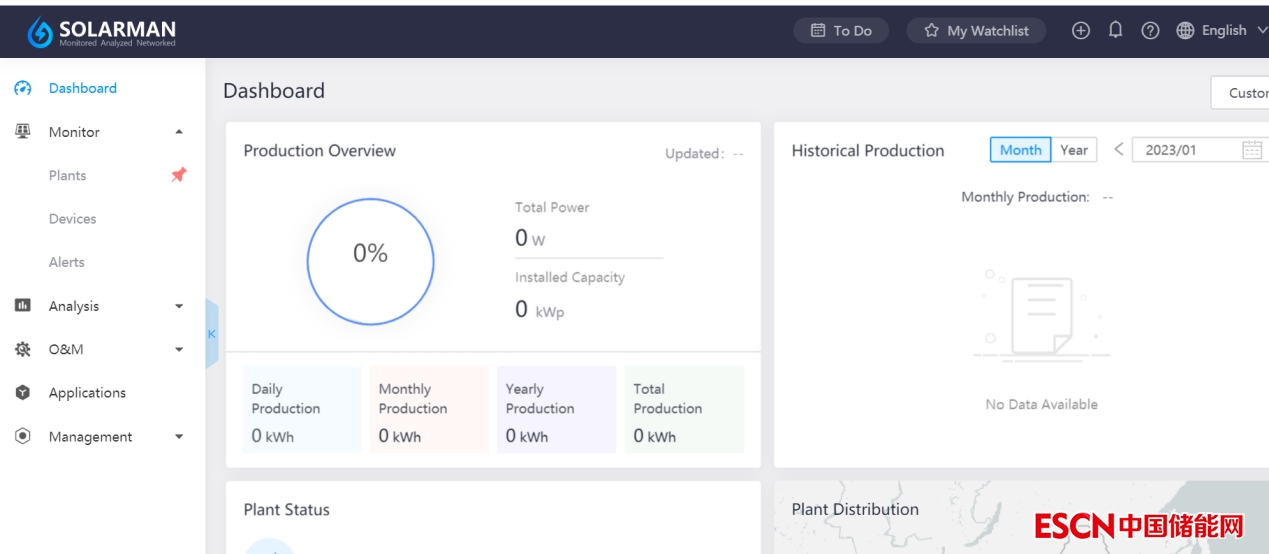Open the calendar icon in date field
The image size is (1269, 554).
click(1251, 150)
